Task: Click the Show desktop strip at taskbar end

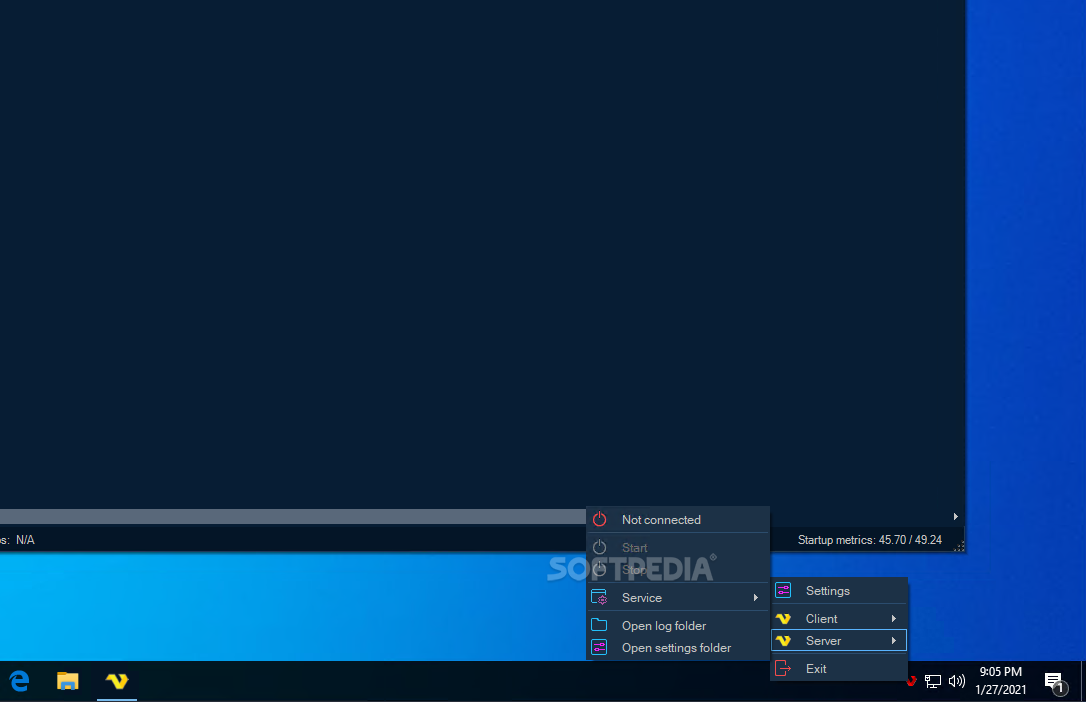Action: click(x=1083, y=681)
